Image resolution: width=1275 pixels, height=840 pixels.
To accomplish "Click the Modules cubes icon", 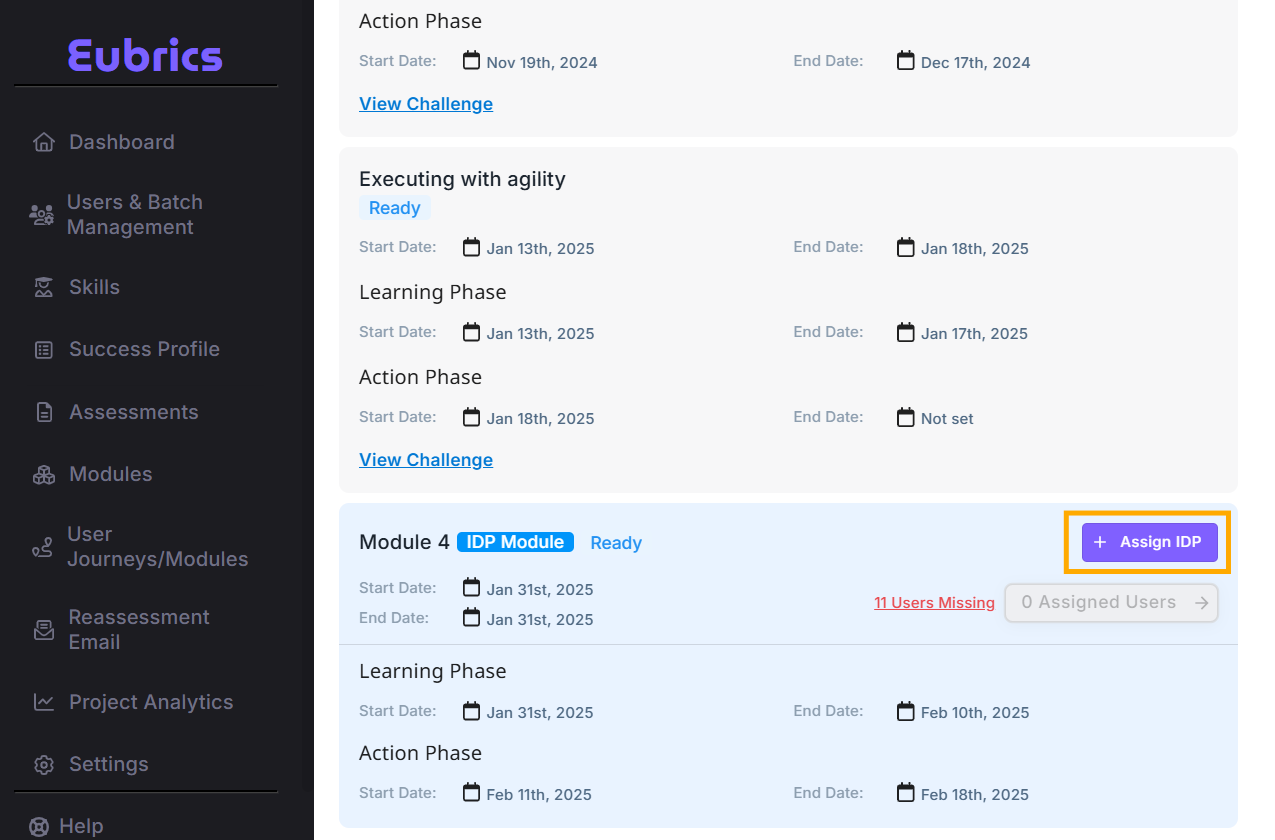I will click(x=43, y=475).
